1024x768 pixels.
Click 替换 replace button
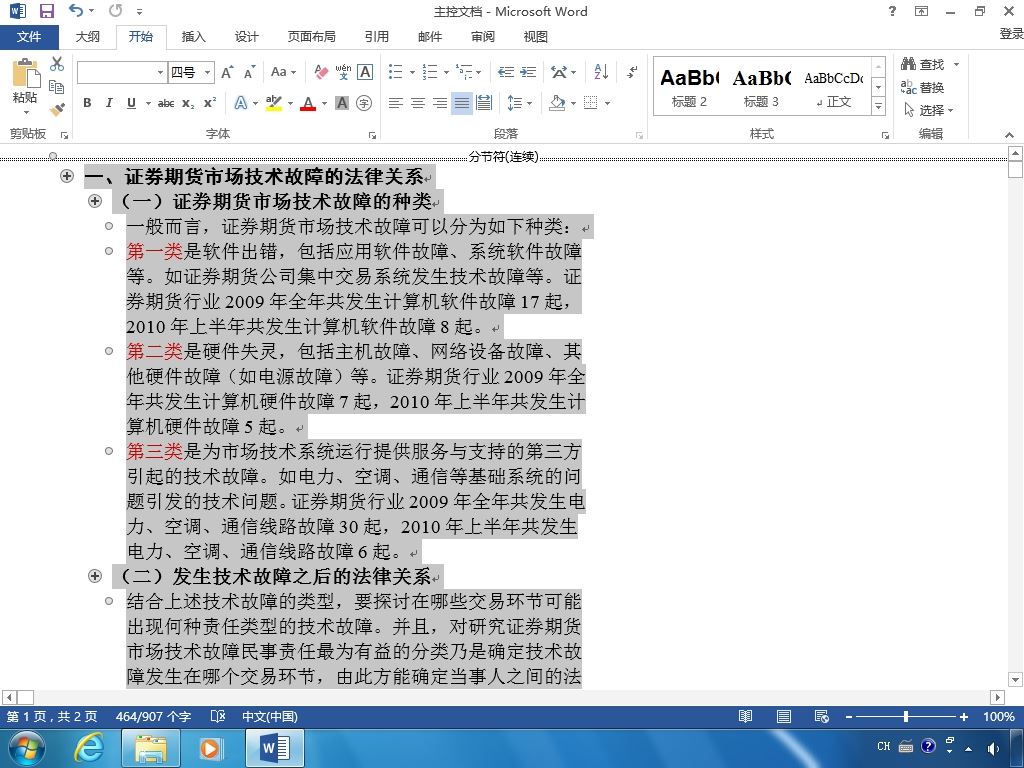pos(922,87)
